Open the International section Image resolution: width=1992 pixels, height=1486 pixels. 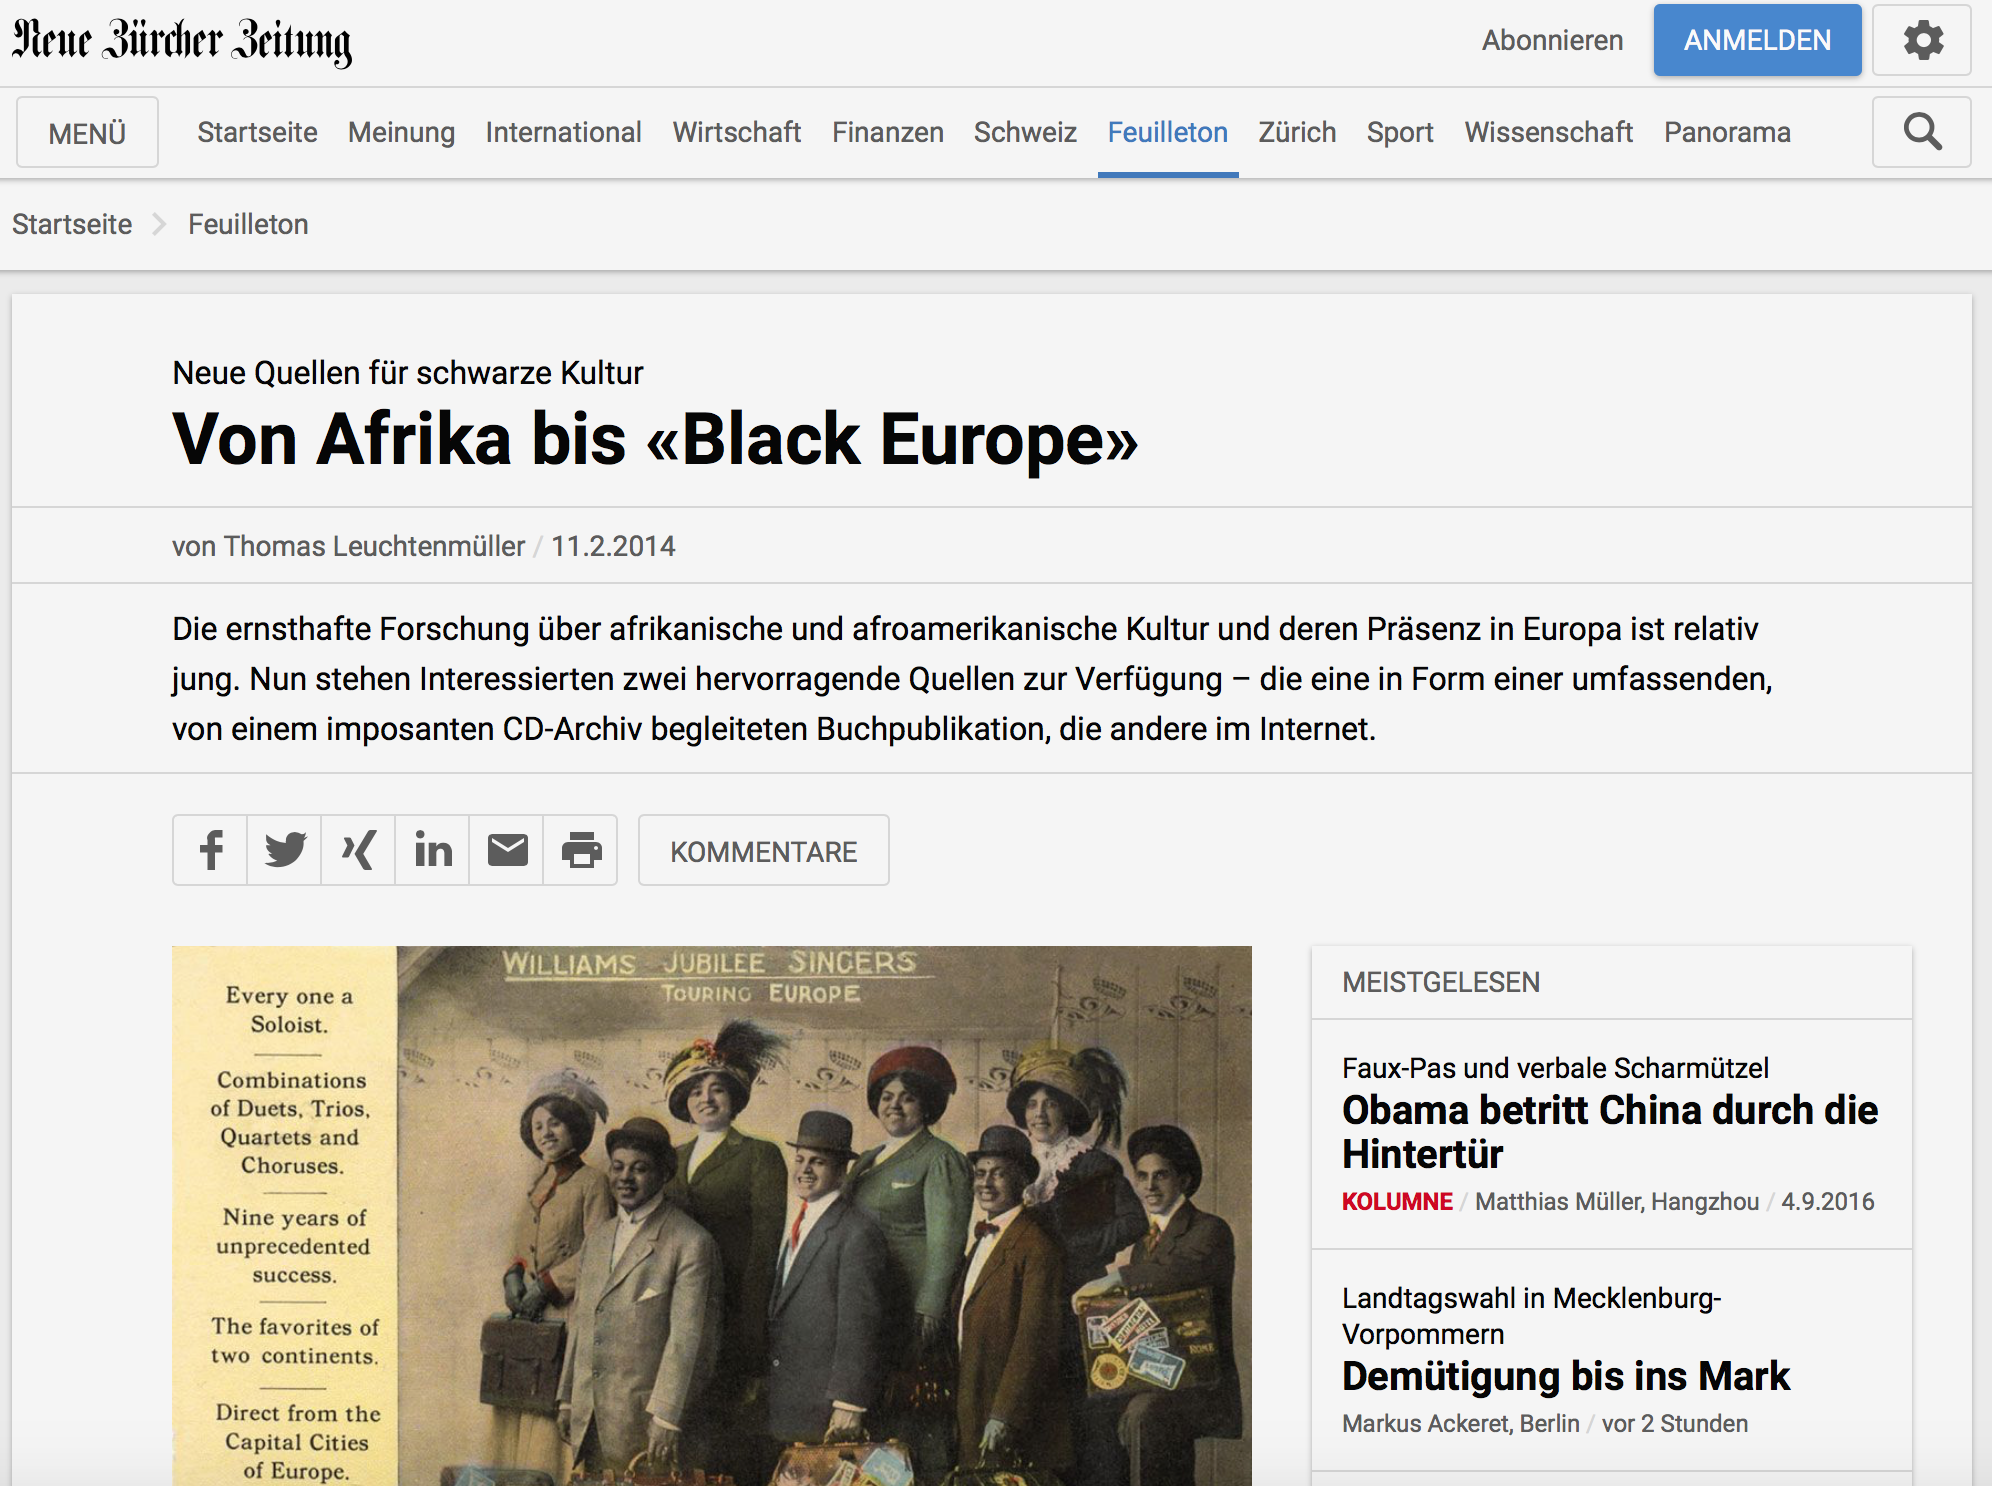[563, 132]
